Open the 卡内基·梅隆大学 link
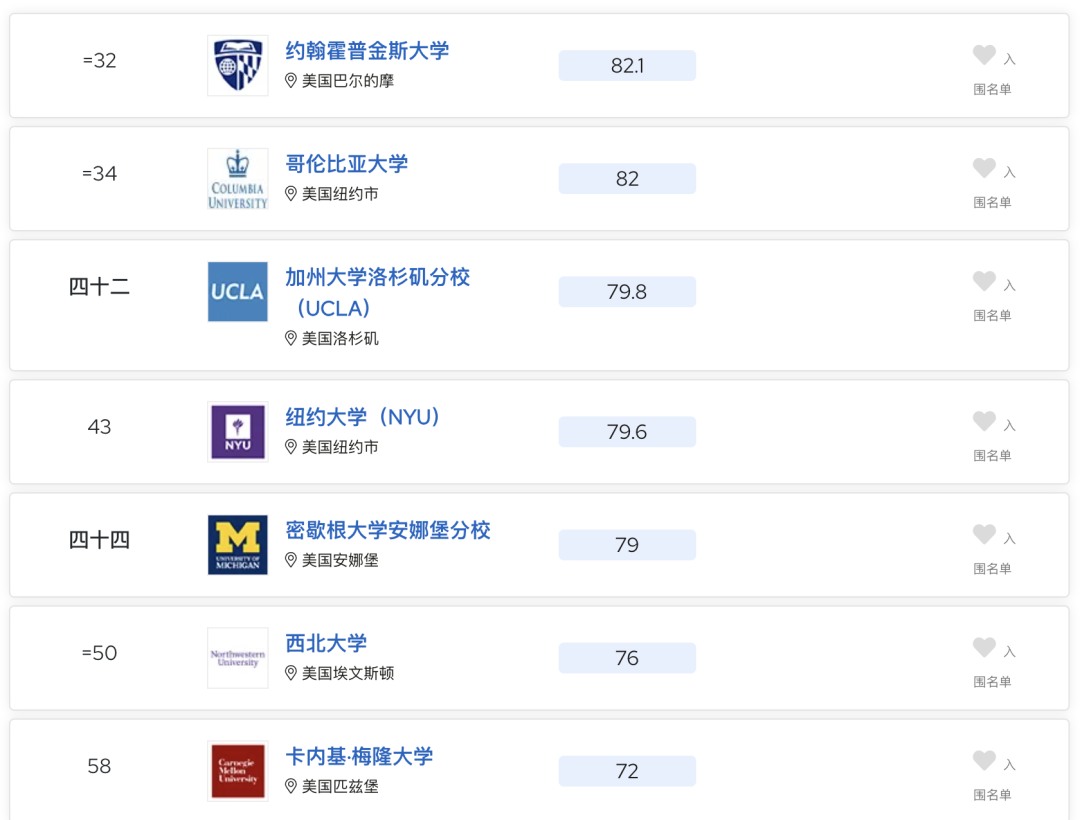1080x820 pixels. pyautogui.click(x=359, y=757)
